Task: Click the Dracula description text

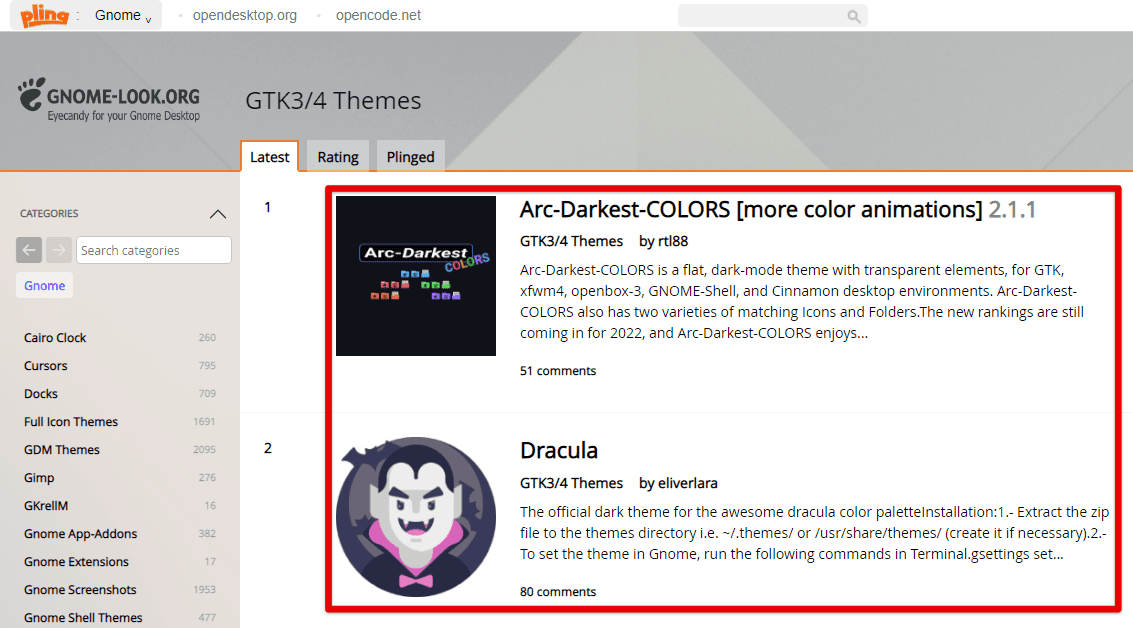Action: click(x=814, y=533)
